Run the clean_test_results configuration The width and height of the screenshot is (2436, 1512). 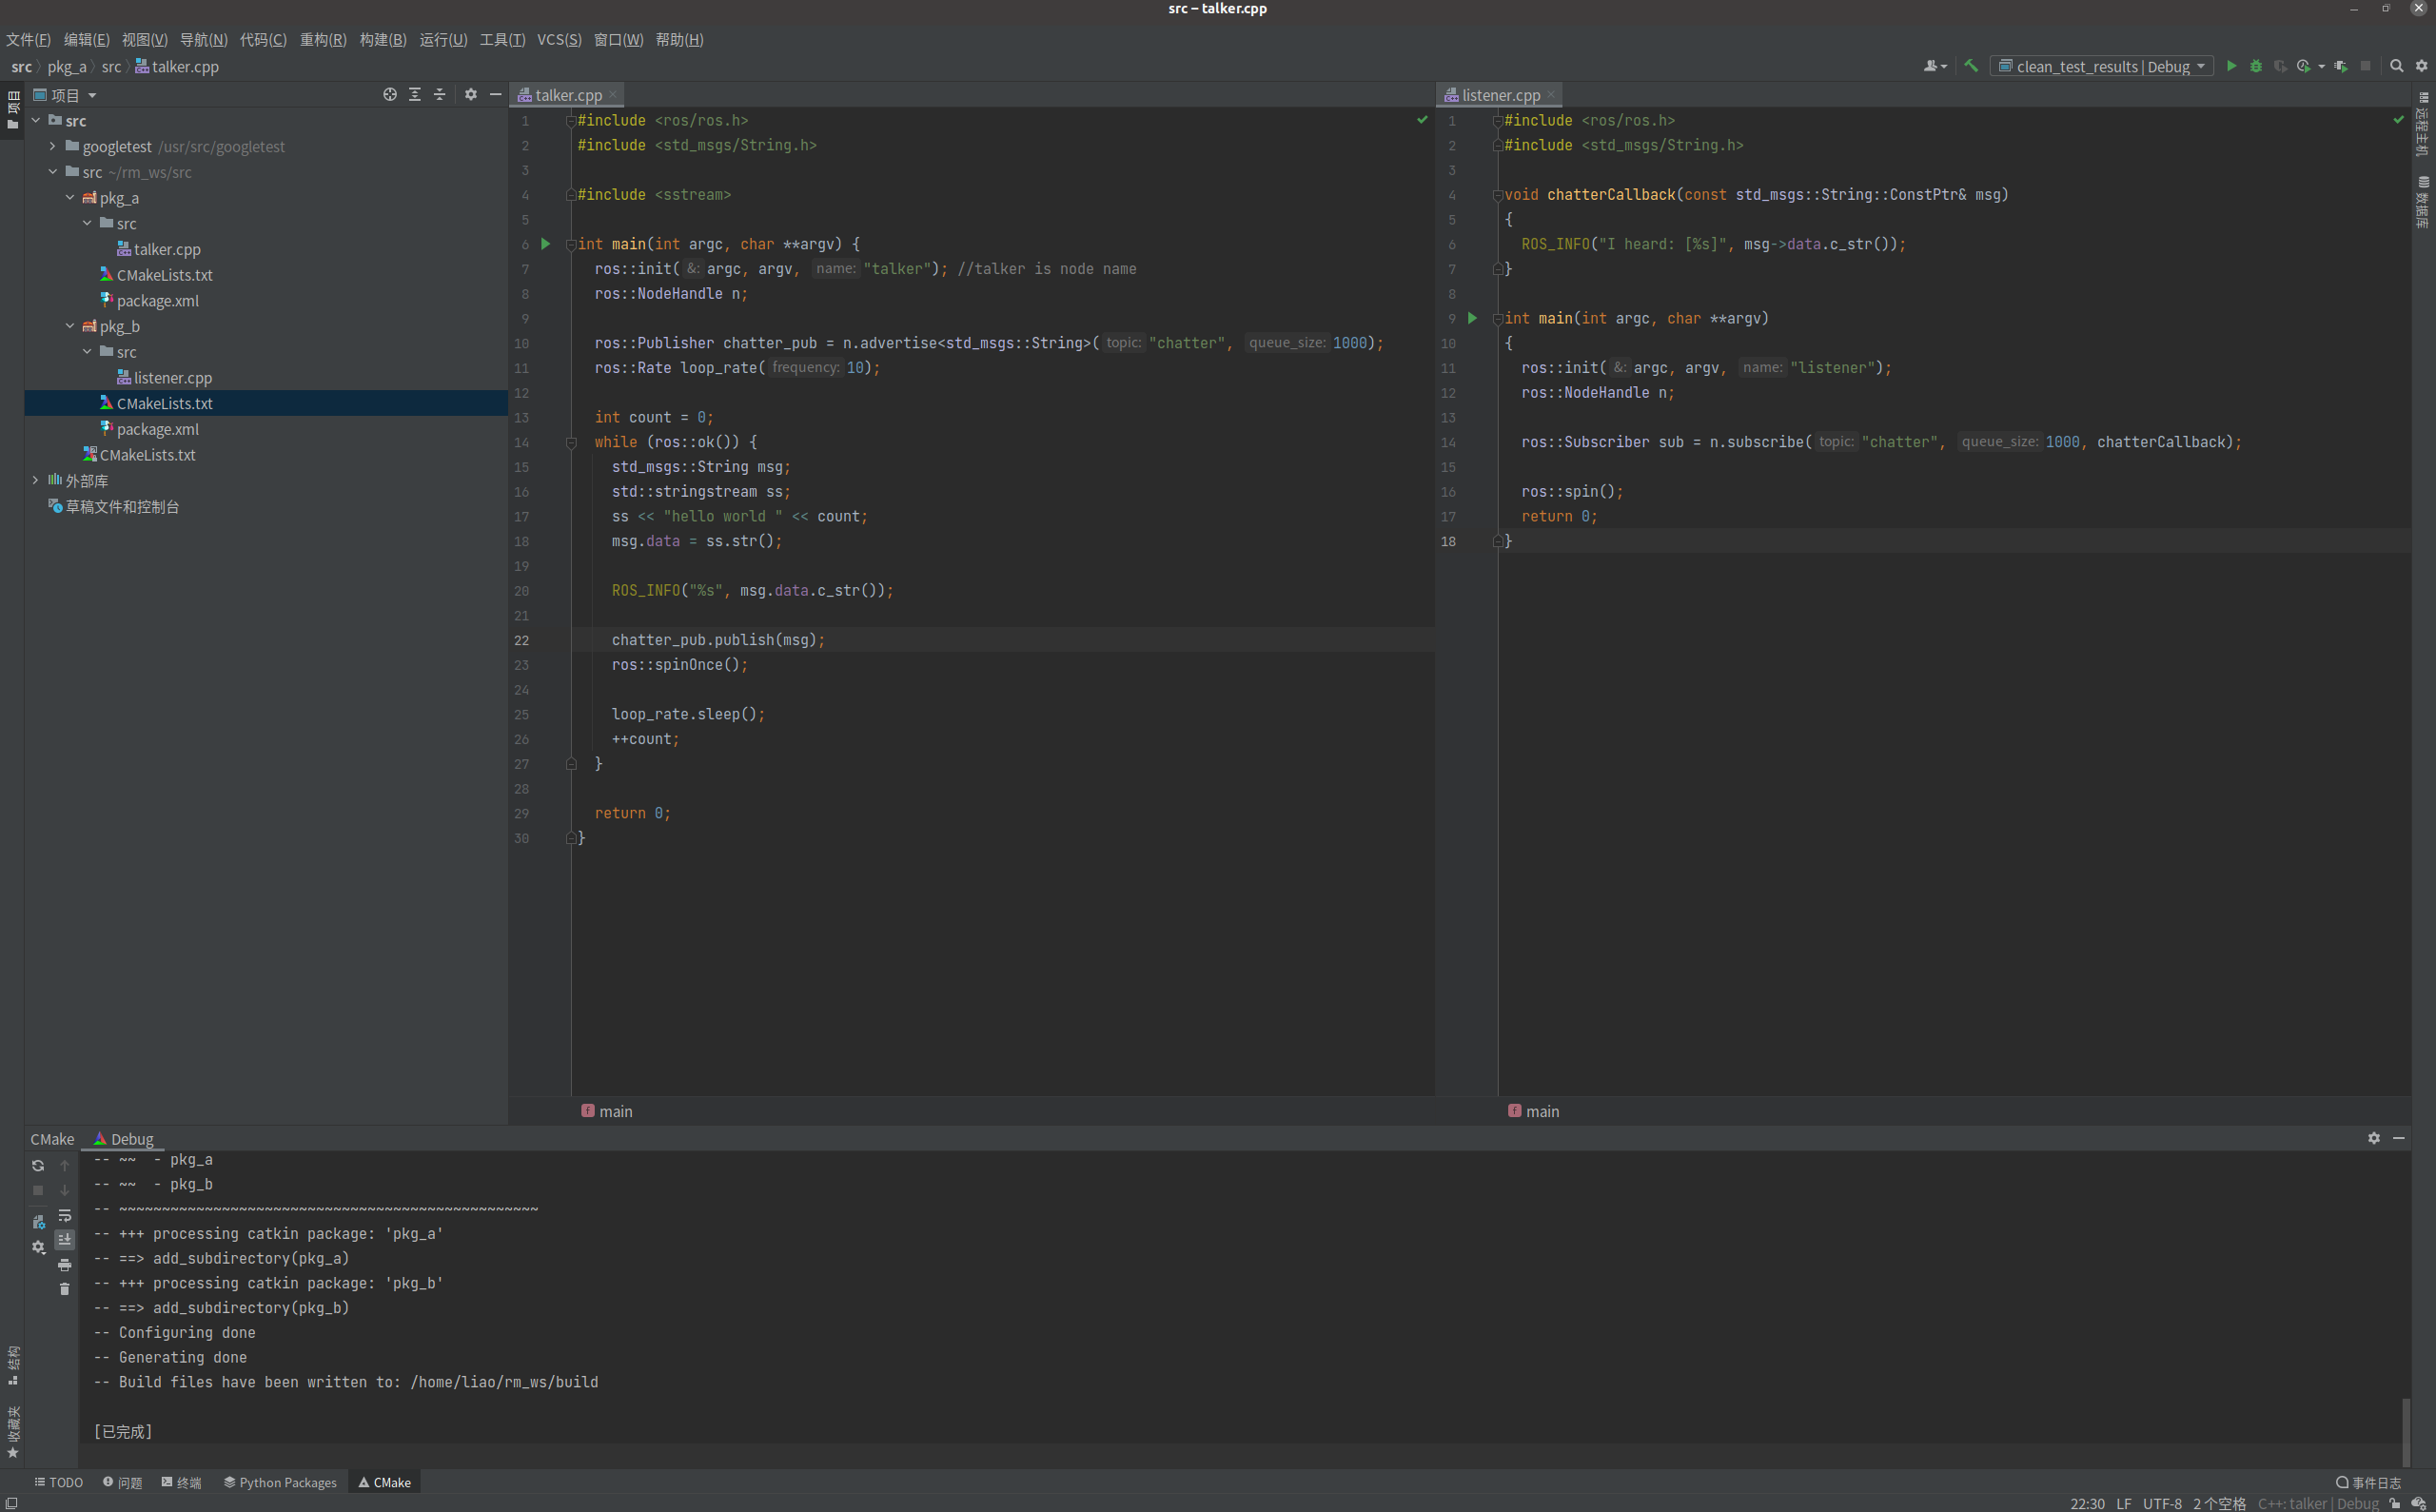[2231, 66]
